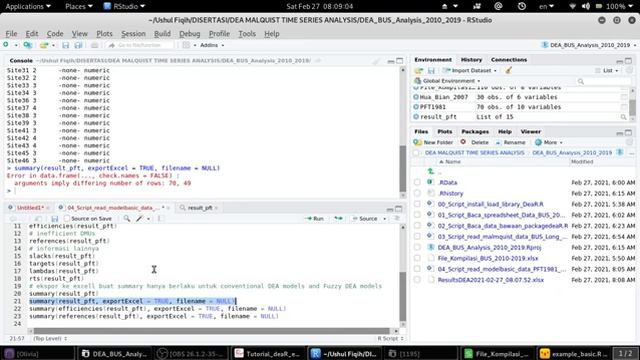Click the RStudio taskbar window button

click(344, 353)
